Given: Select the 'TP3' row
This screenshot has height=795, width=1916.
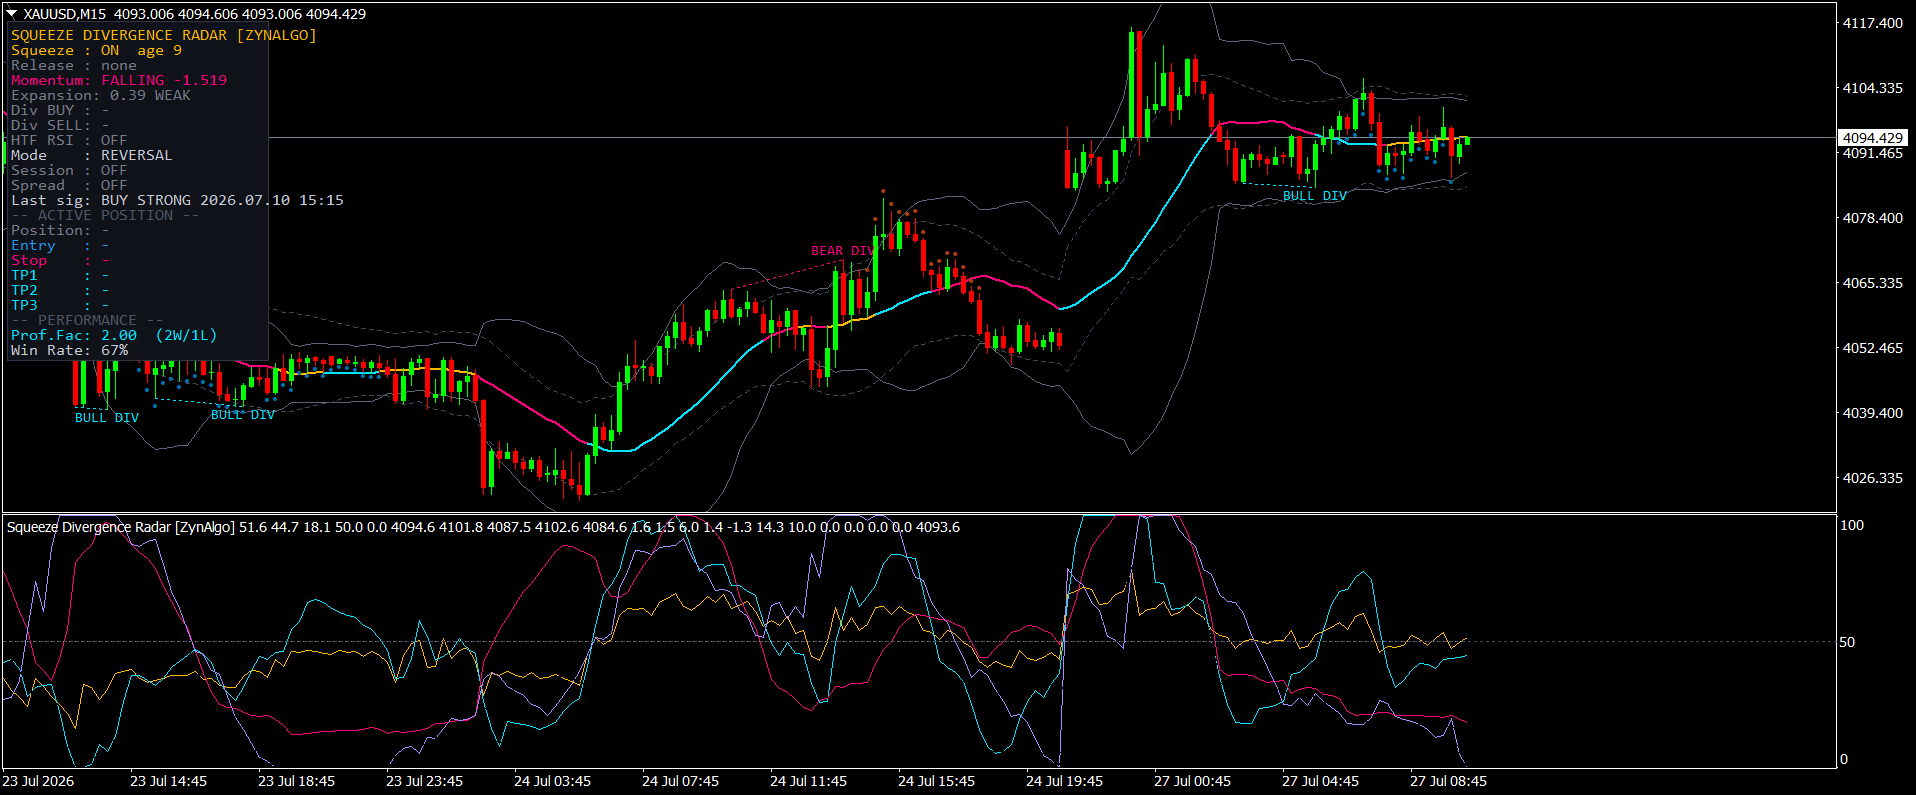Looking at the screenshot, I should coord(60,305).
